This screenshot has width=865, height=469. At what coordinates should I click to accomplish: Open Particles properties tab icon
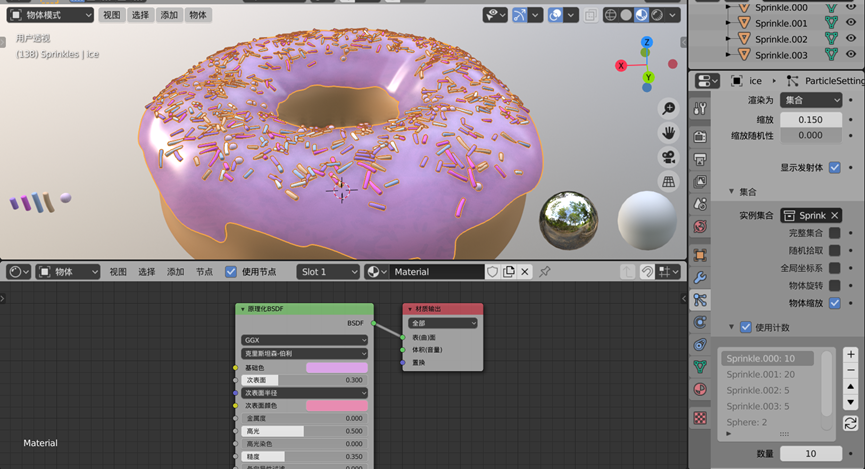coord(700,300)
